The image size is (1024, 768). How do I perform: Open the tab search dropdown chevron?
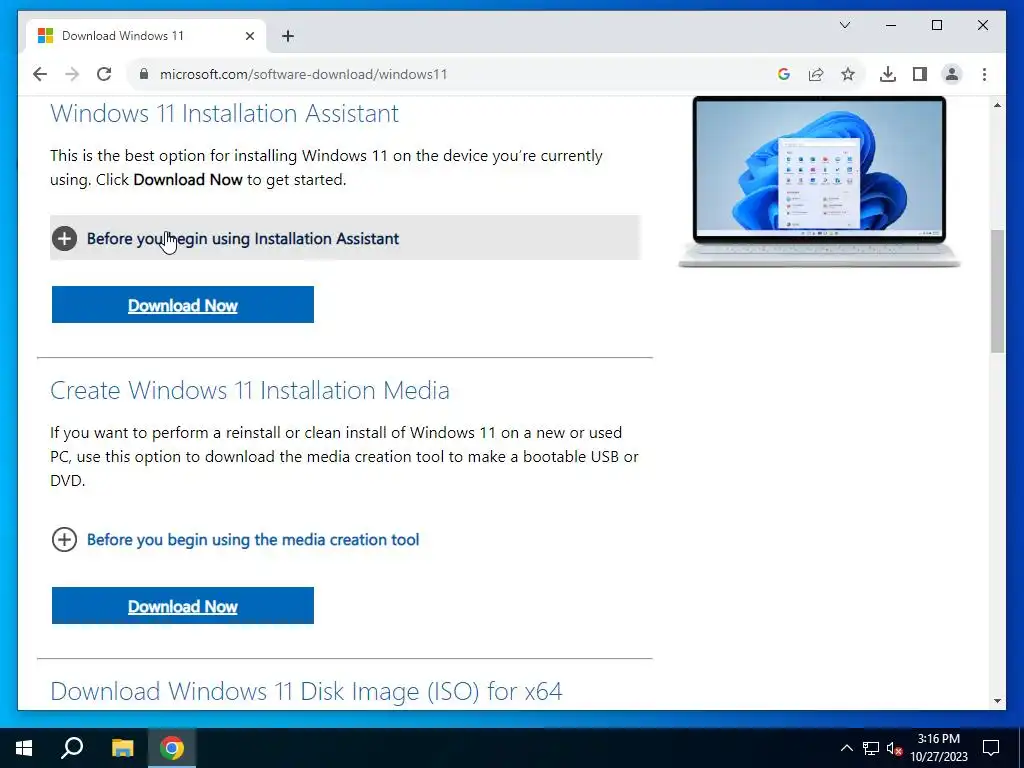tap(844, 25)
